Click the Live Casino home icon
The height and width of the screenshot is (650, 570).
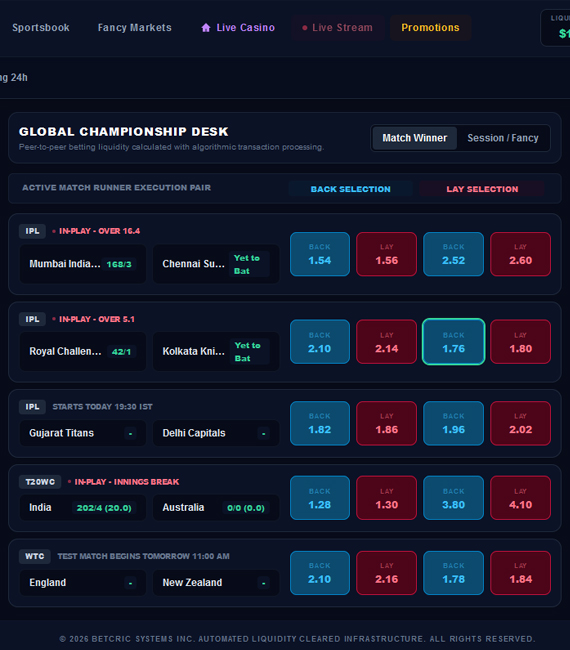point(206,28)
